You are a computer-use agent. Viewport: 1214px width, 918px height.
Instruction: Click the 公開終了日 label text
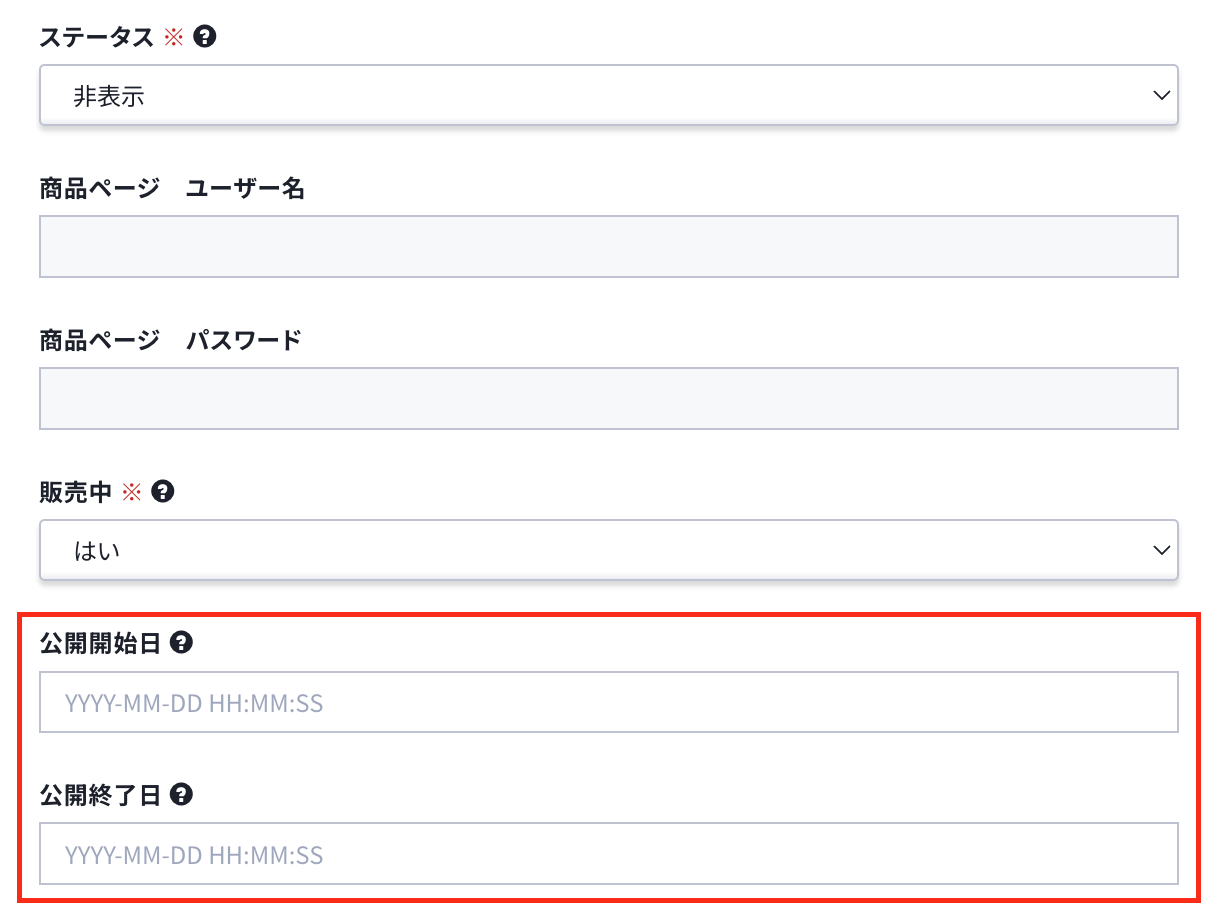pos(100,796)
